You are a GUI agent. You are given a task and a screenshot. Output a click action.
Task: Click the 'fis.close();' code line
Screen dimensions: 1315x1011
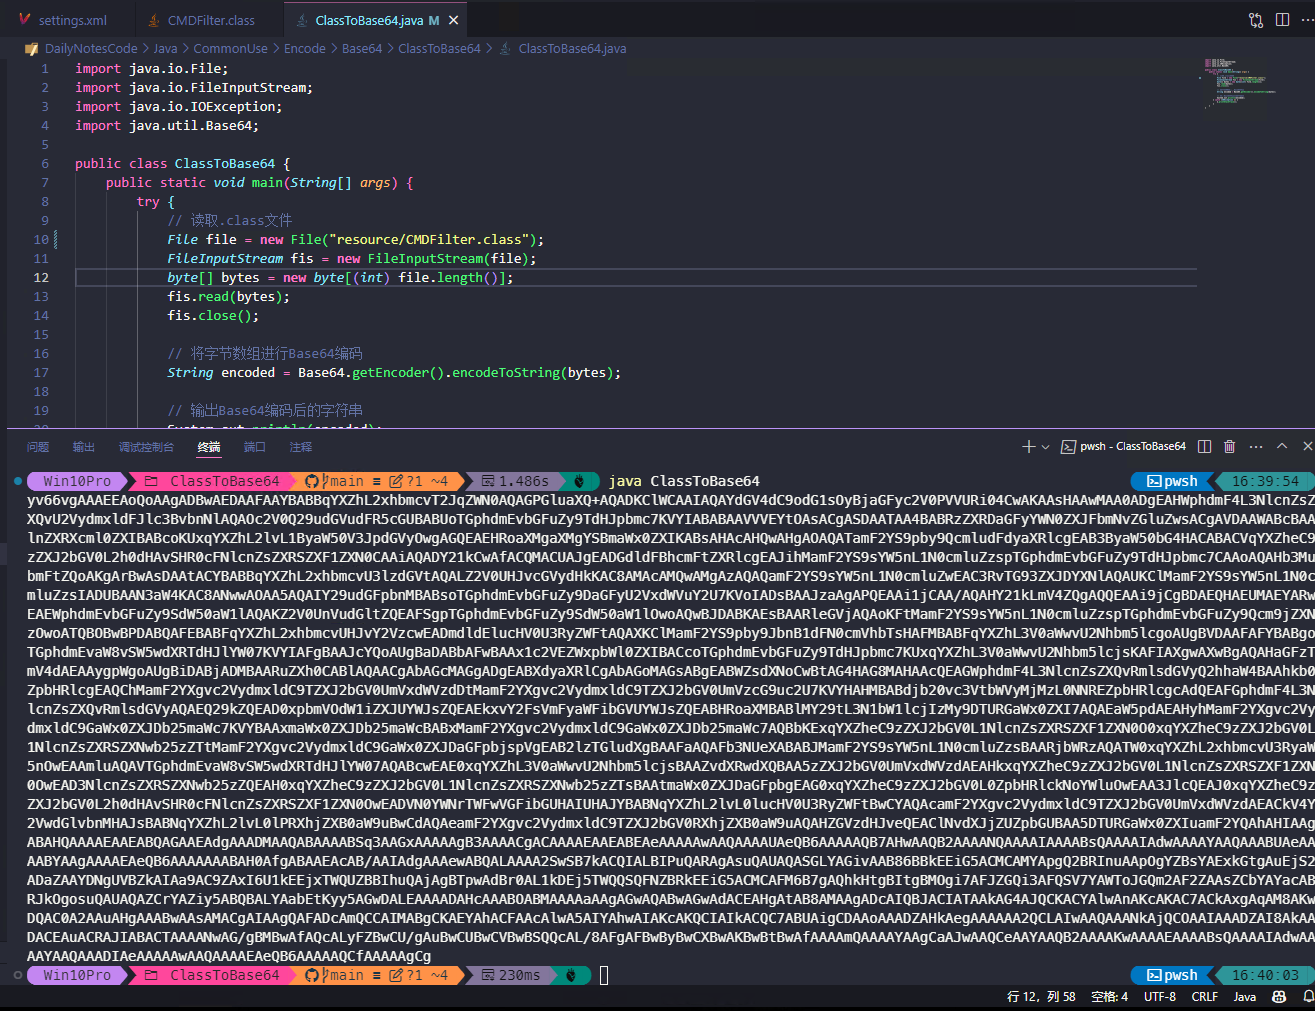(213, 315)
